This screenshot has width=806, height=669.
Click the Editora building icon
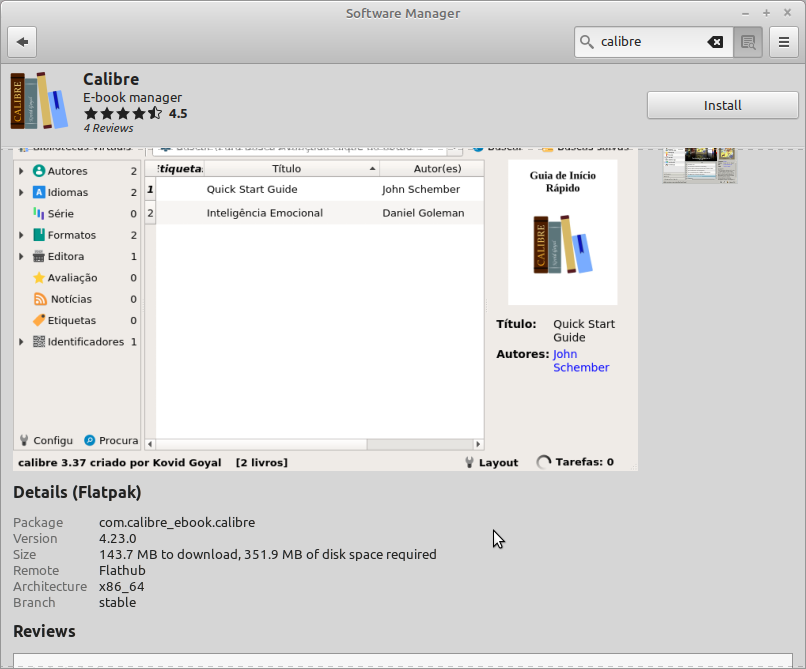point(39,256)
